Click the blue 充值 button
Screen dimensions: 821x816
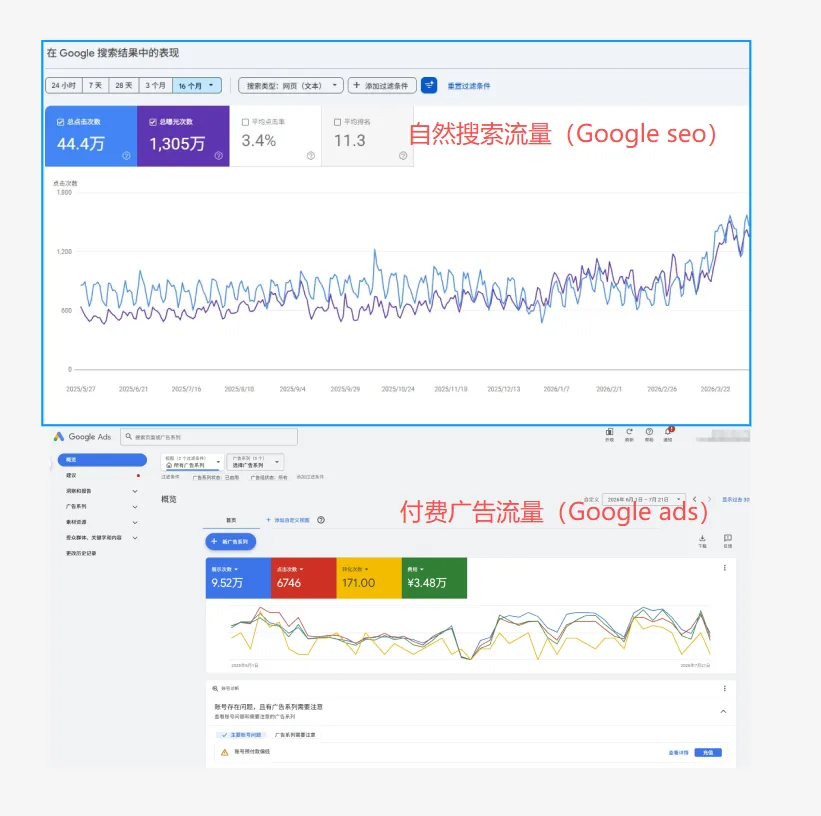click(708, 753)
